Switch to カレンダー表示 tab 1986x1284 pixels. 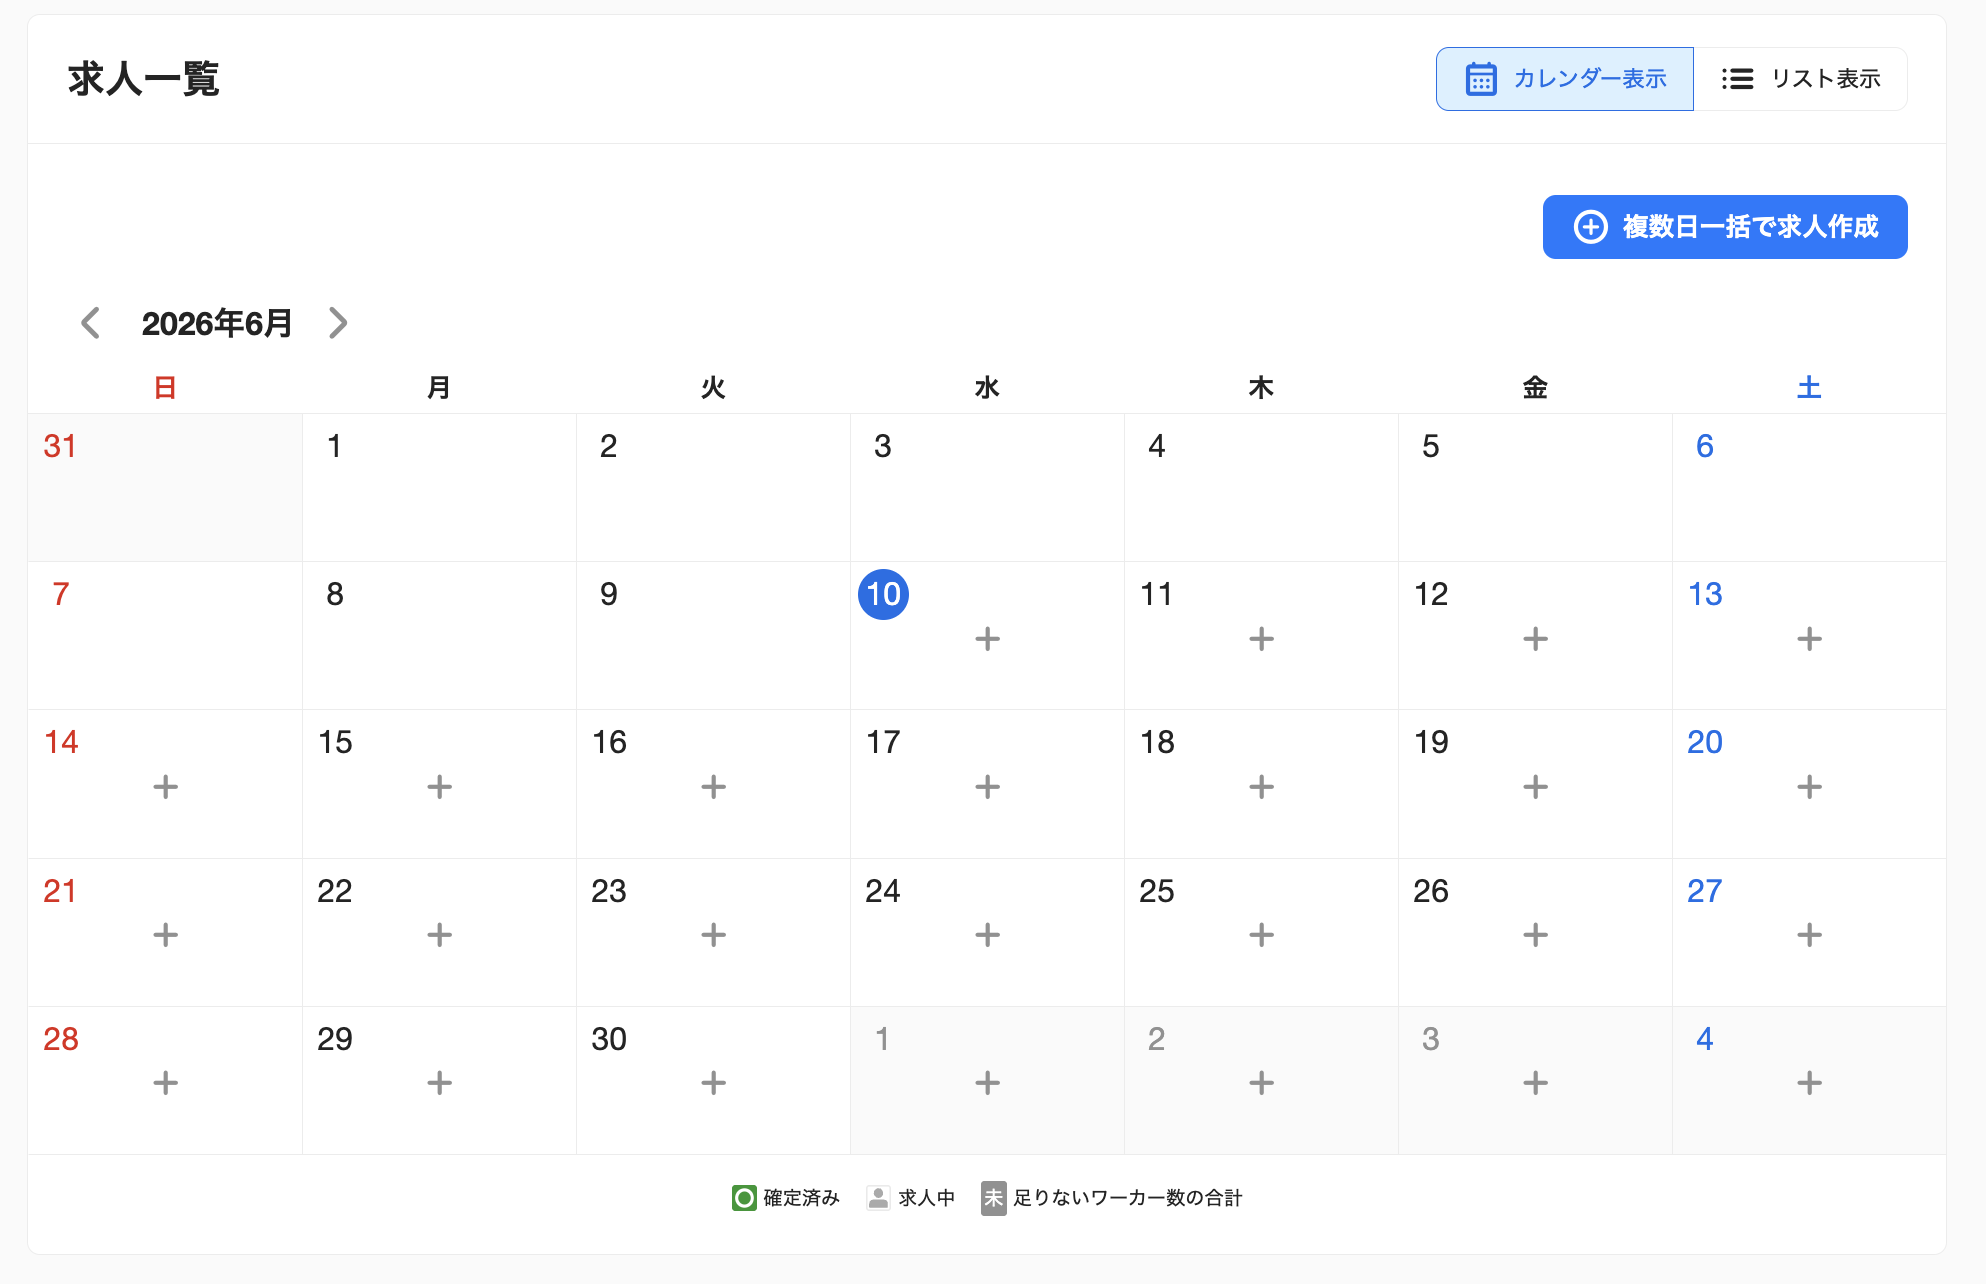(1565, 79)
